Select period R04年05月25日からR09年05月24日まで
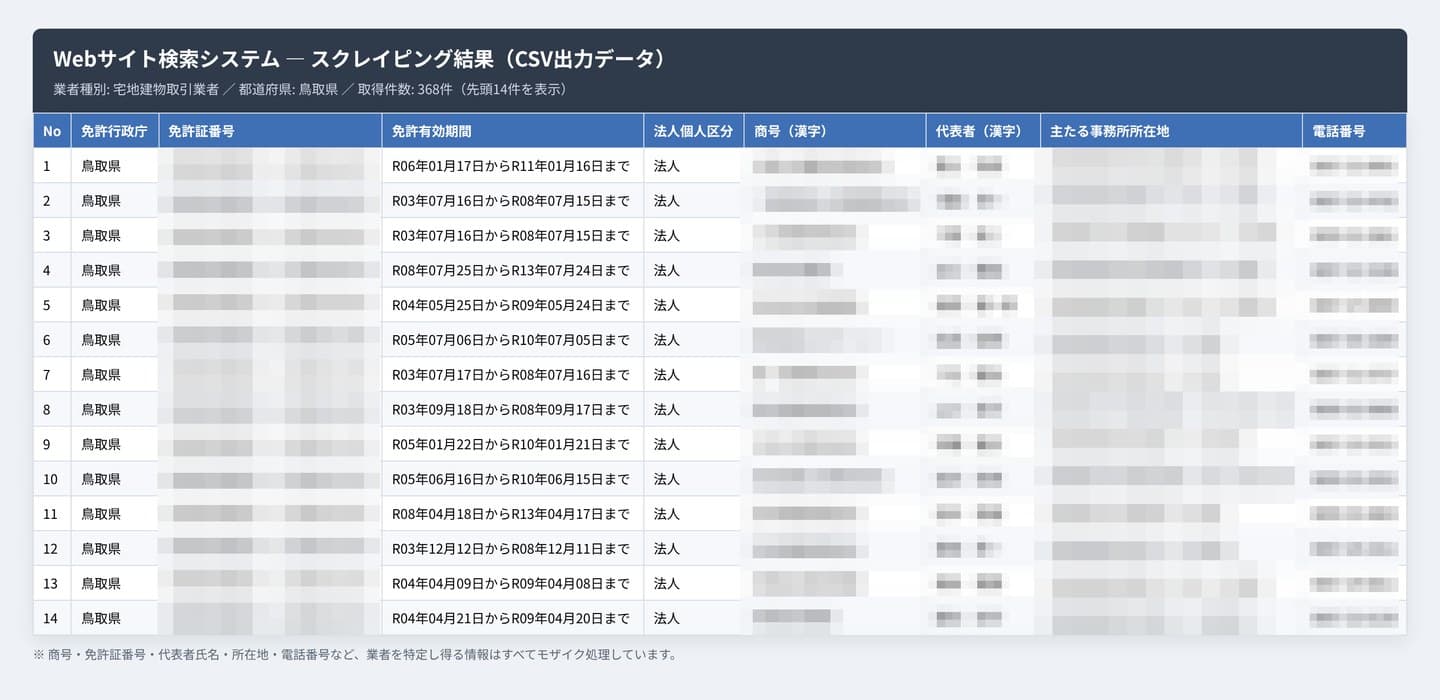This screenshot has width=1440, height=700. [511, 305]
